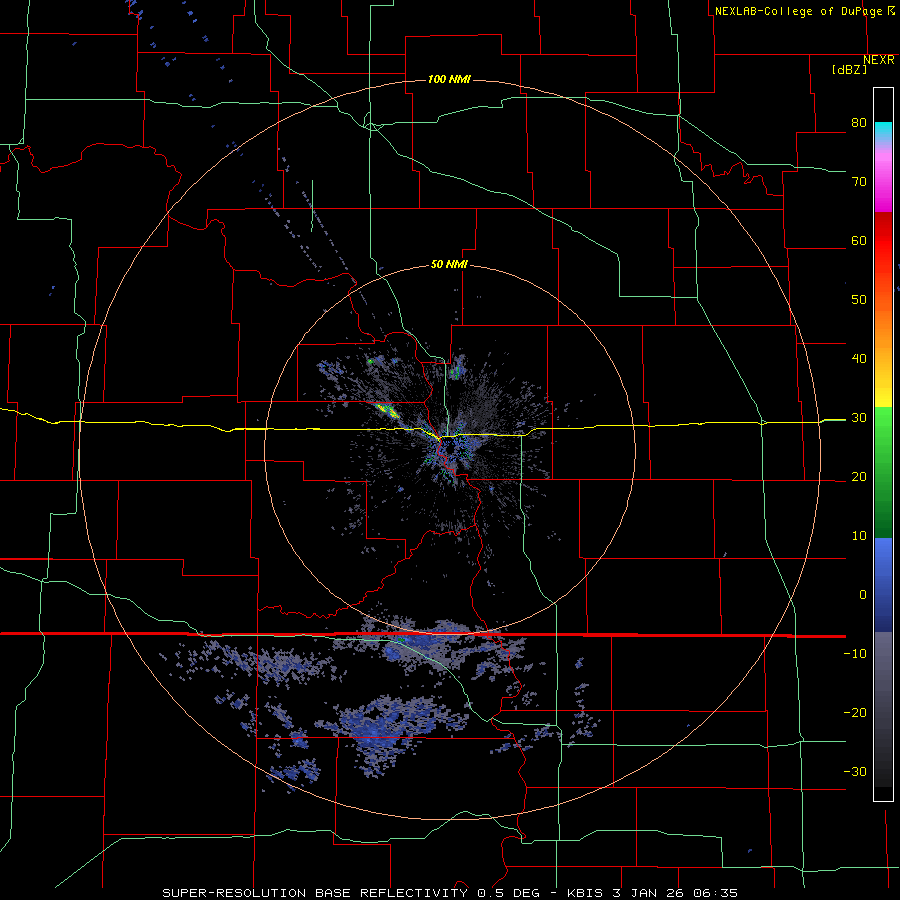900x900 pixels.
Task: Click the 80 dBZ scale value
Action: click(859, 123)
